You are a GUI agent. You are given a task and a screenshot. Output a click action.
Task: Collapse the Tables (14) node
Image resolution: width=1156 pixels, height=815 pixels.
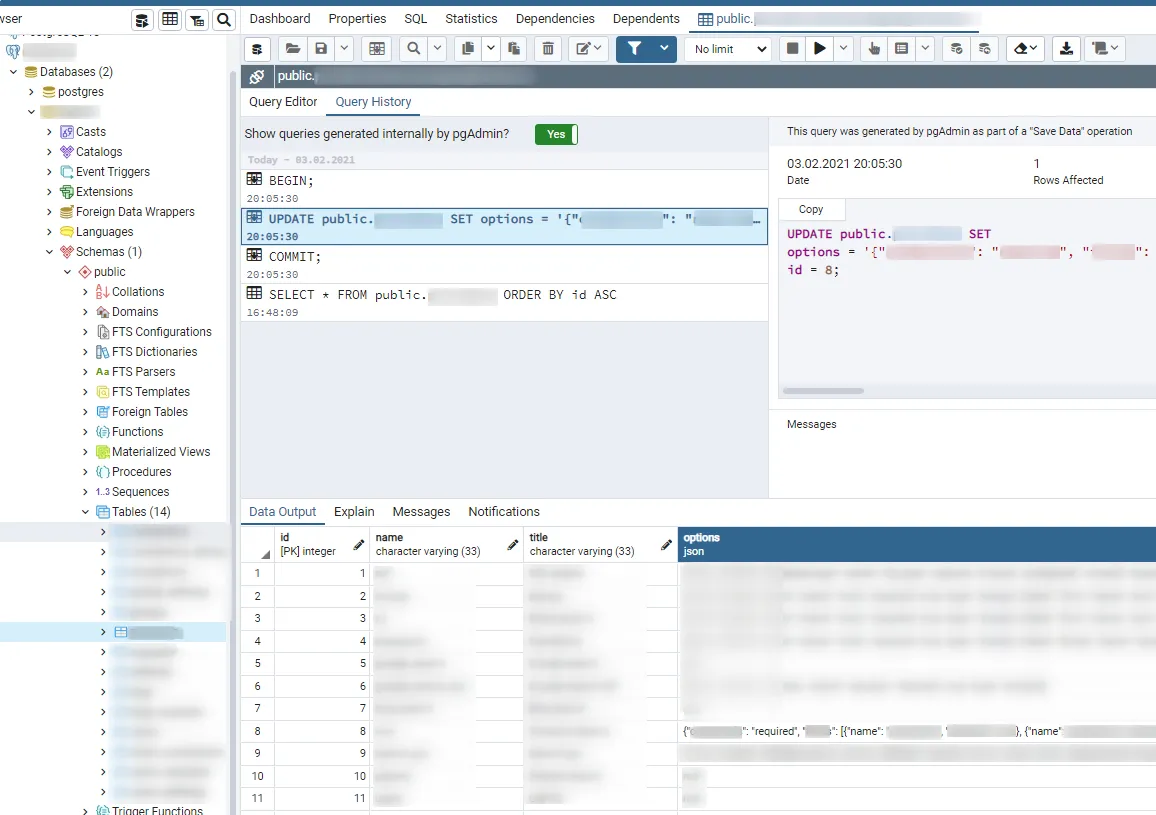pos(85,511)
